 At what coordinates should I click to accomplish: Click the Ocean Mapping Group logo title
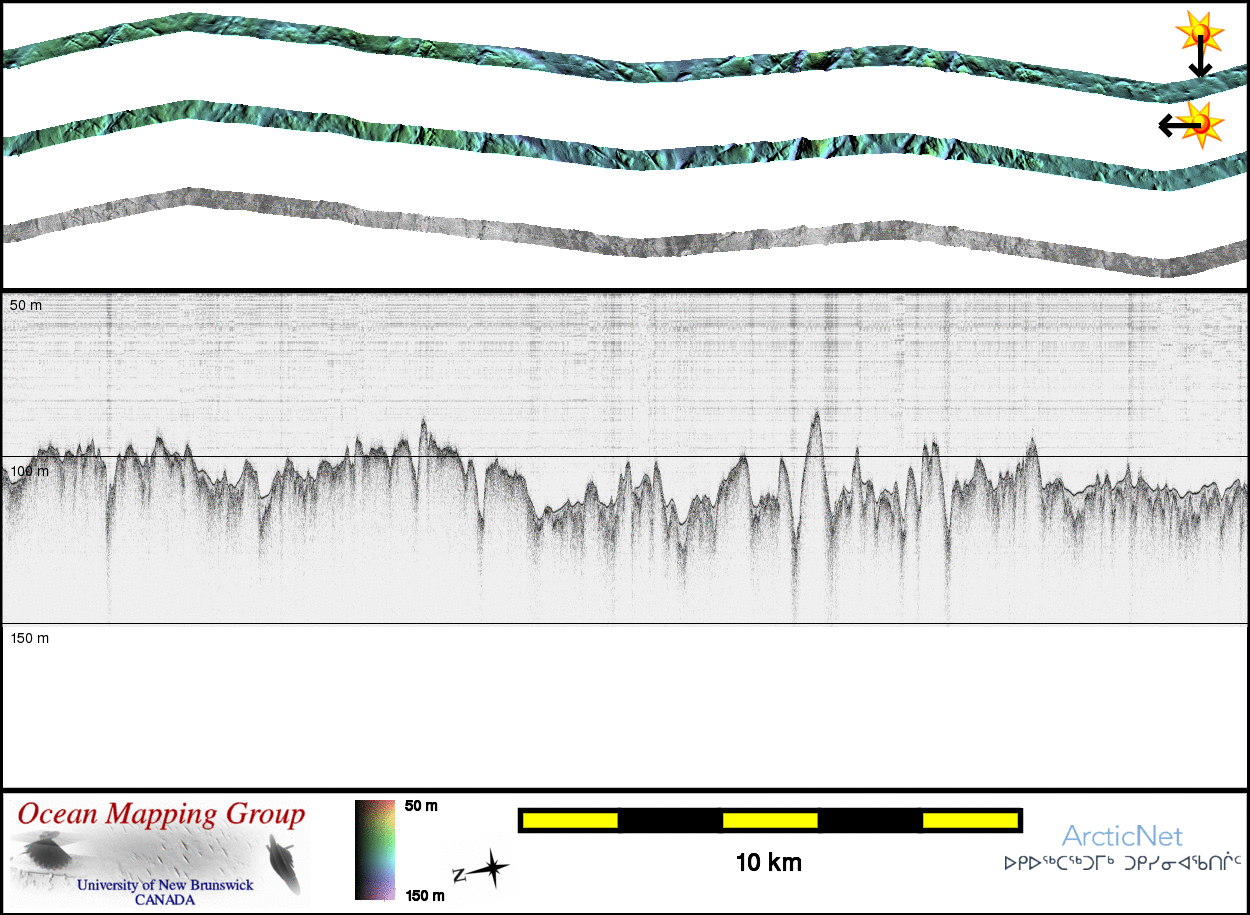coord(161,815)
